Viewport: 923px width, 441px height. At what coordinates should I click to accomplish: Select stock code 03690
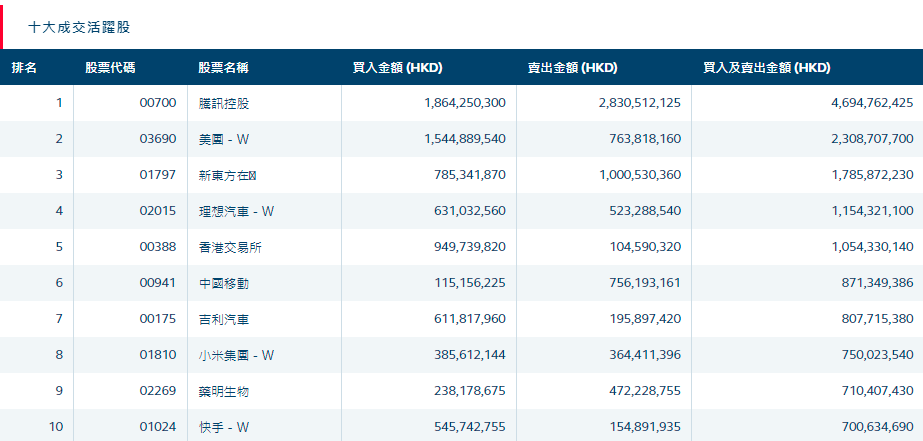pyautogui.click(x=158, y=139)
